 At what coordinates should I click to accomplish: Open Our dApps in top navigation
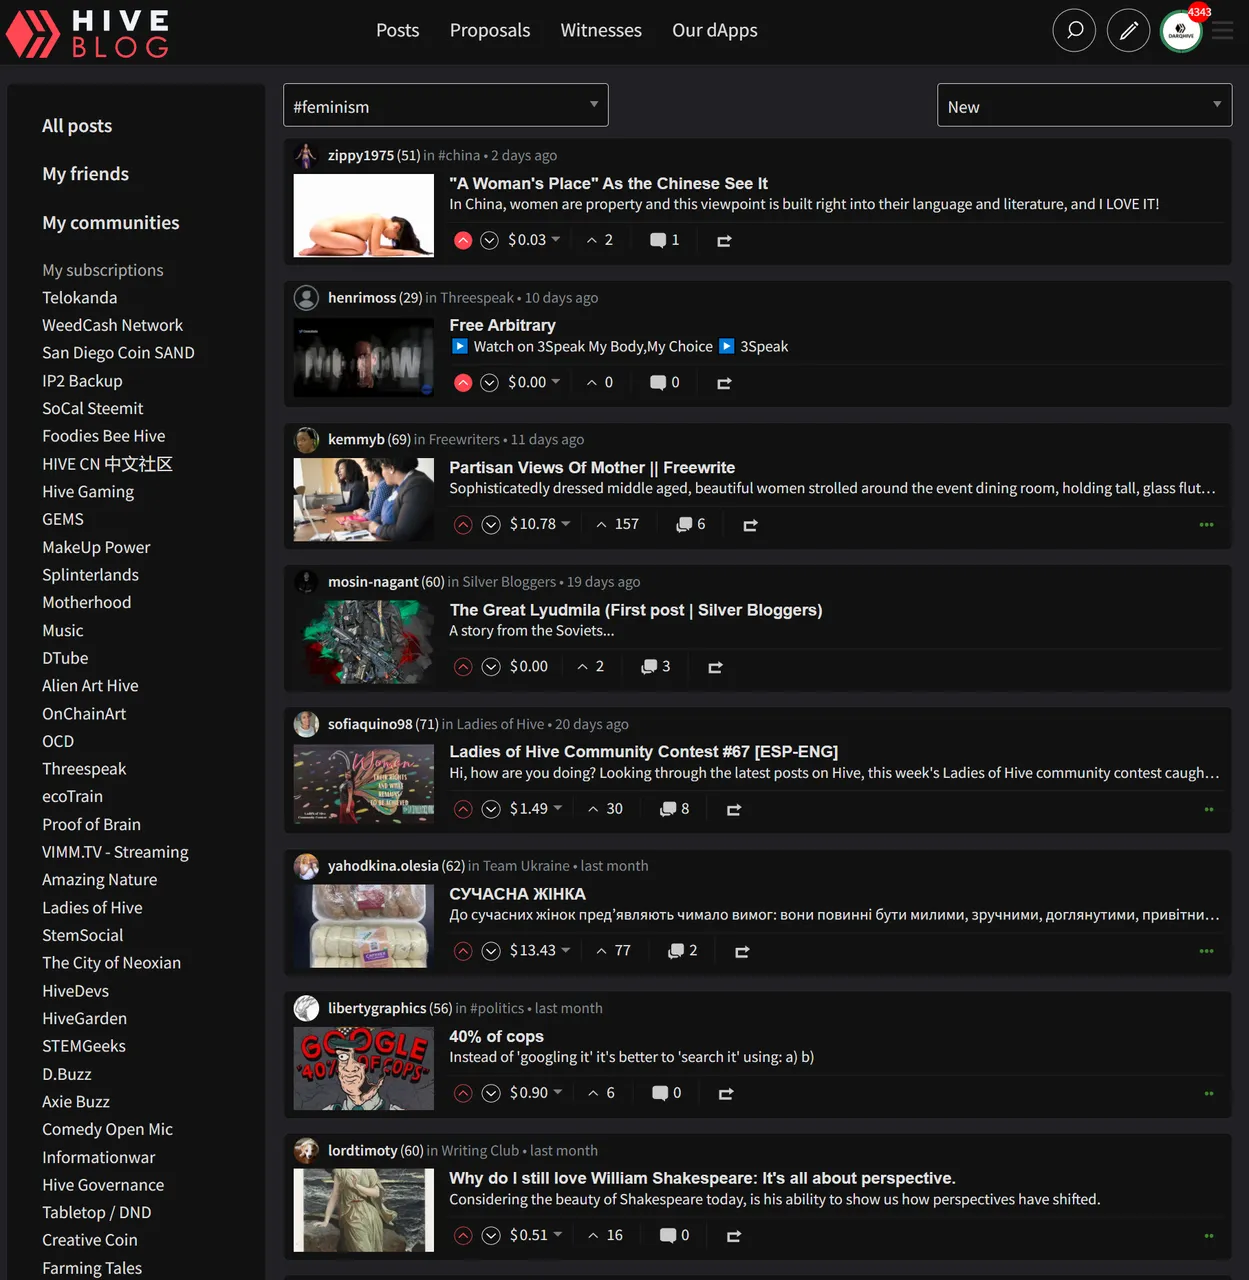[x=715, y=30]
